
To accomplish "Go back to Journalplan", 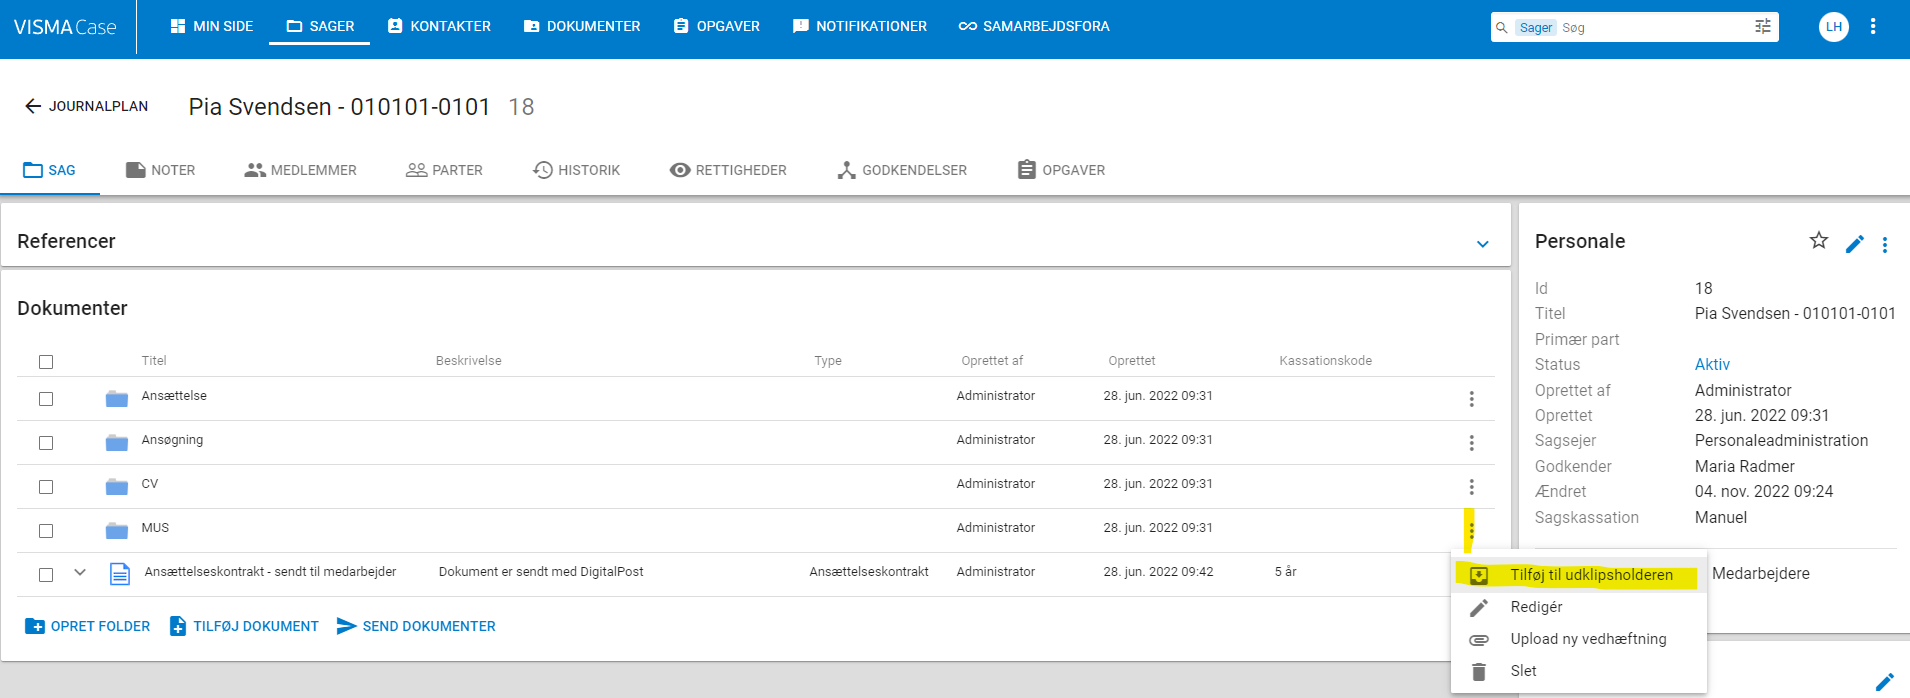I will tap(86, 106).
